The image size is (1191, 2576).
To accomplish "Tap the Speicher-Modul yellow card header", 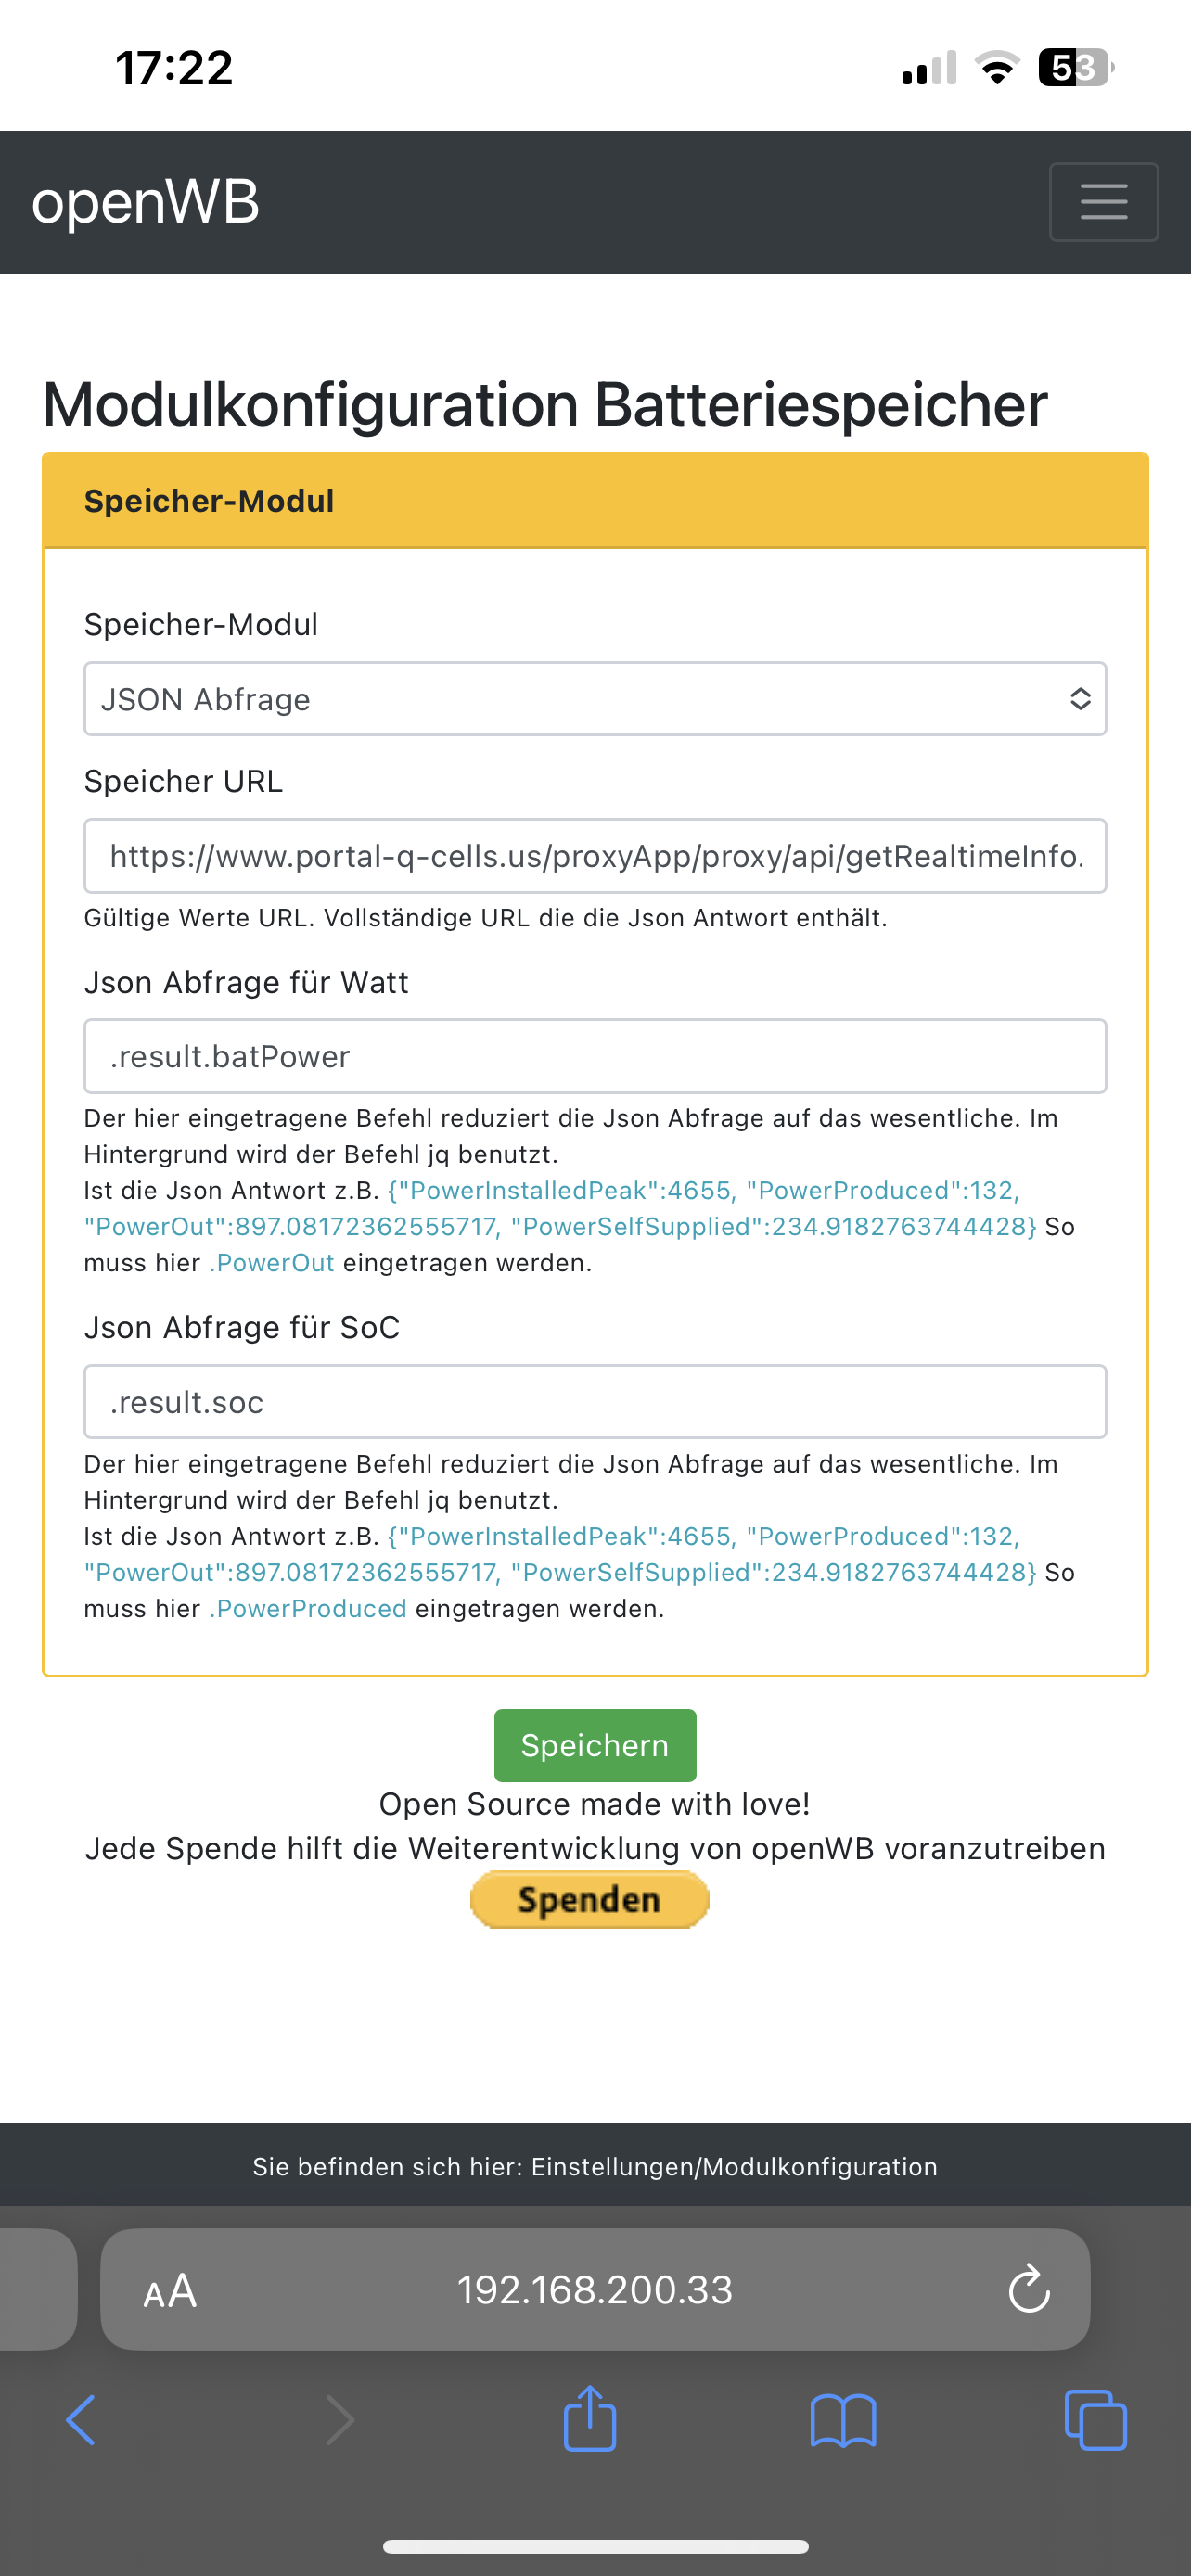I will 595,501.
